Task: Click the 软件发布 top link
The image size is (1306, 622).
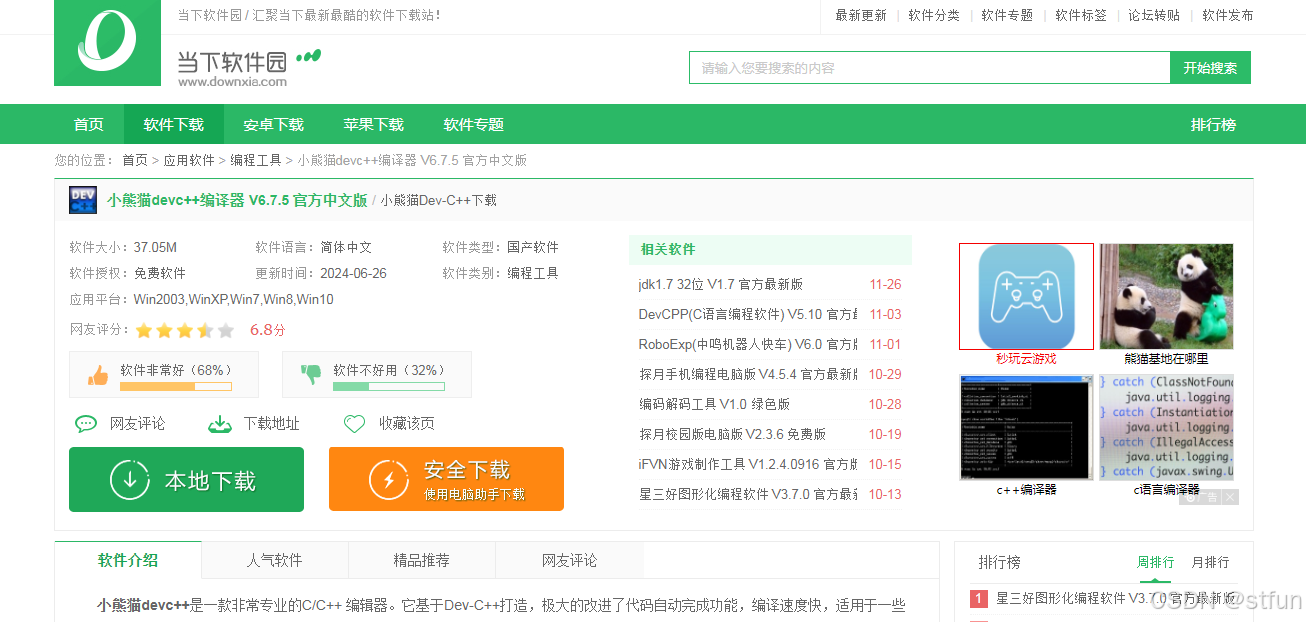Action: tap(1228, 15)
